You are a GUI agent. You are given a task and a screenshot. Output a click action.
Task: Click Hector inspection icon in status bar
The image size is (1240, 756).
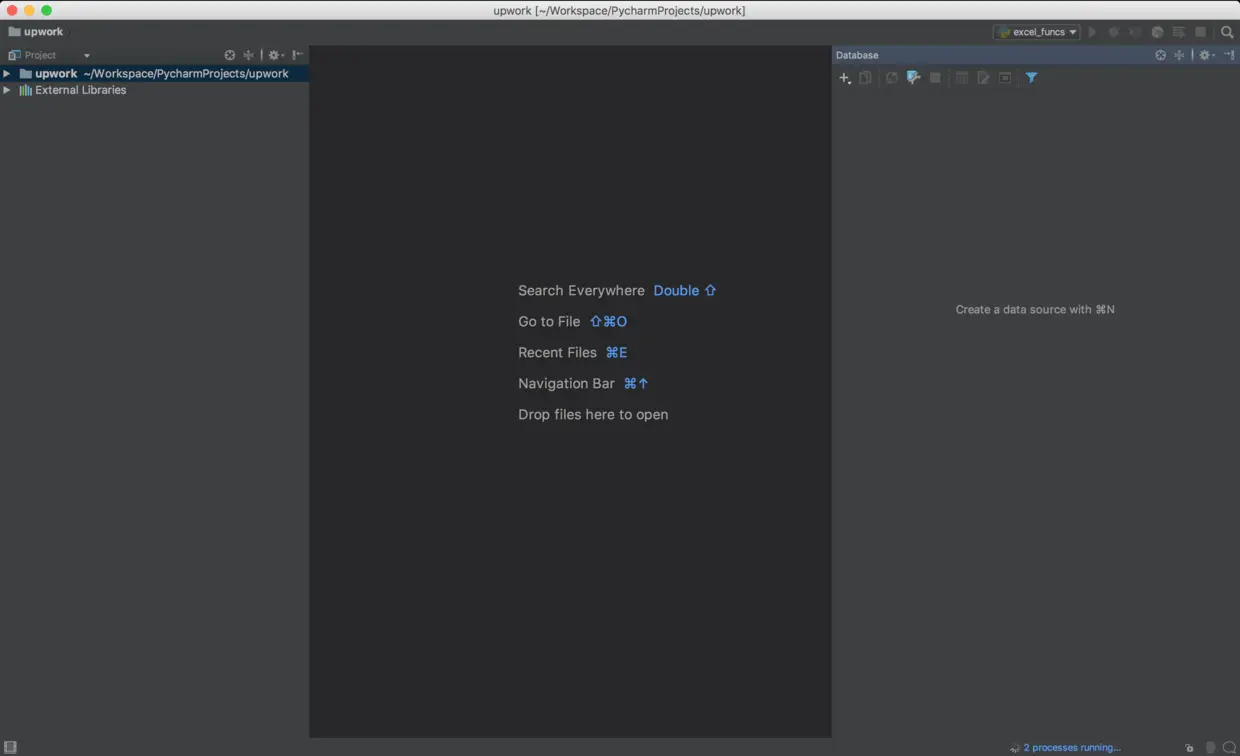(1210, 748)
